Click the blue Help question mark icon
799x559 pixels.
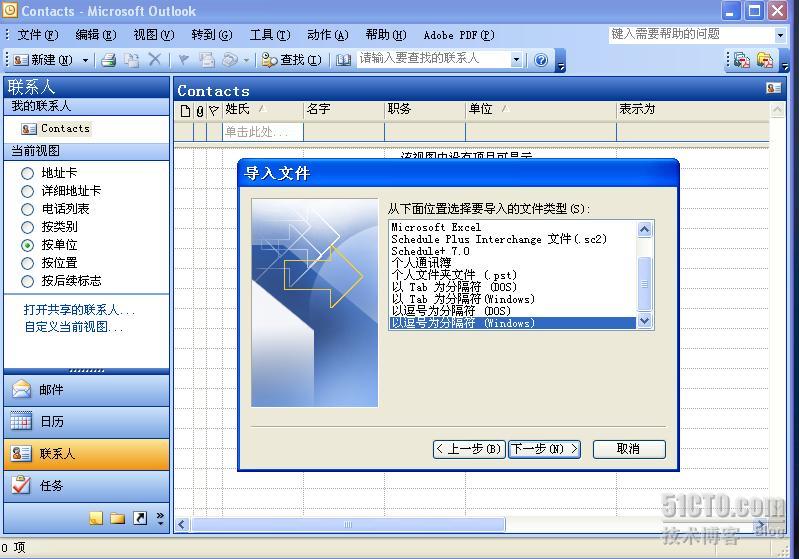[541, 60]
